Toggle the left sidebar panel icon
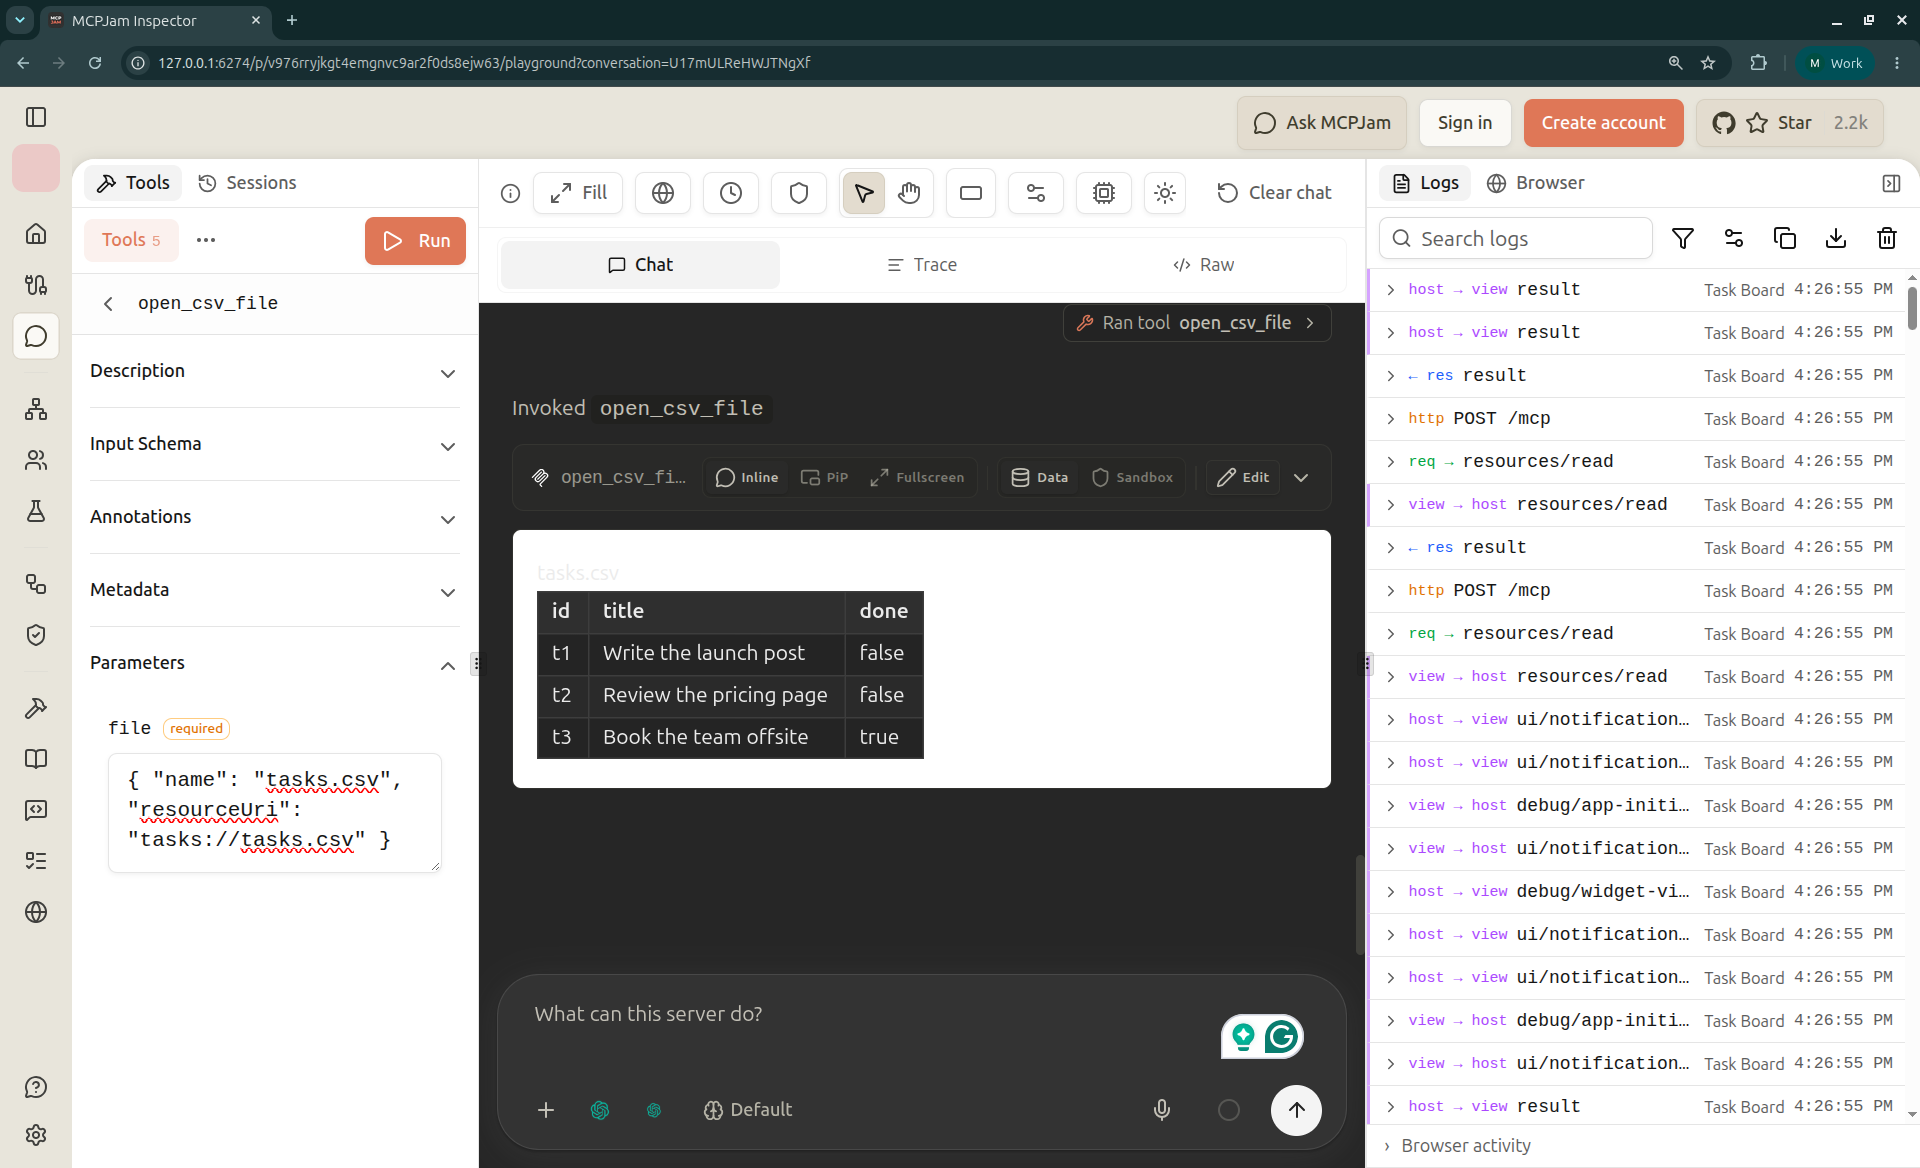Screen dimensions: 1920x1168 click(36, 117)
